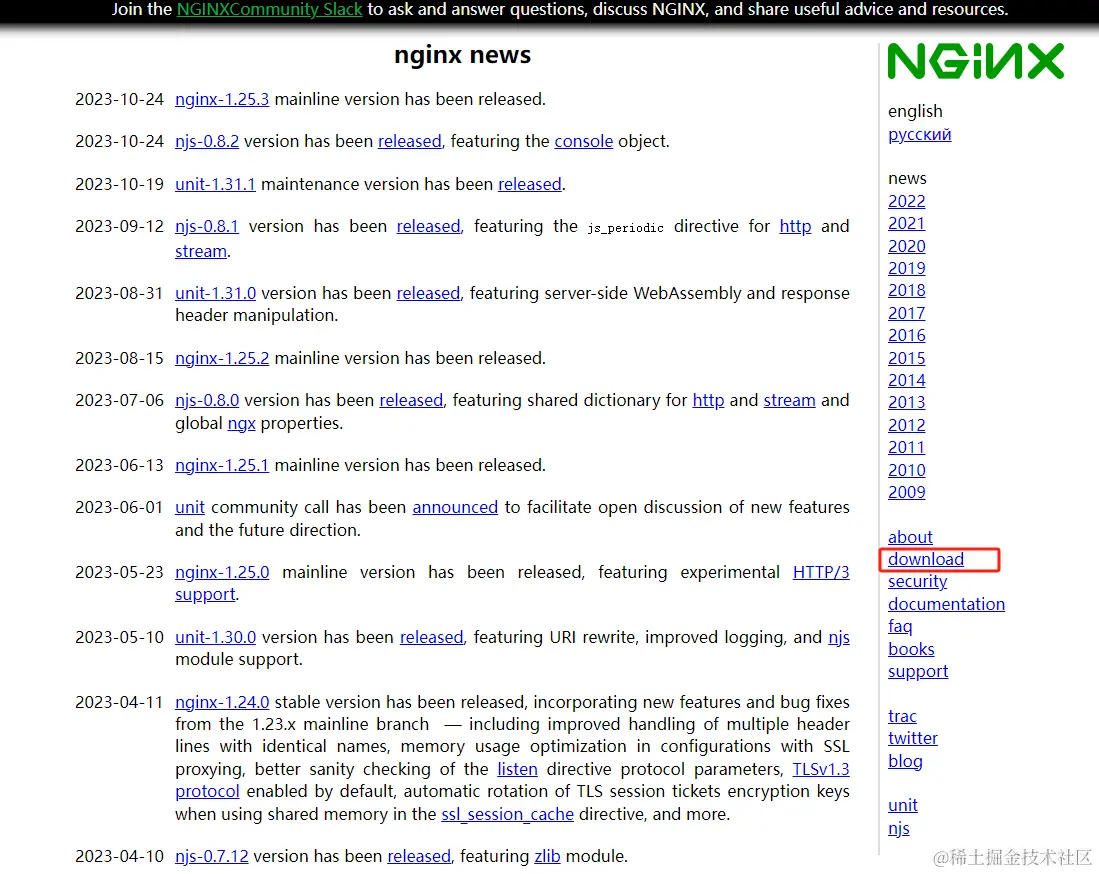
Task: Open the nginx-1.25.3 release link
Action: click(222, 100)
